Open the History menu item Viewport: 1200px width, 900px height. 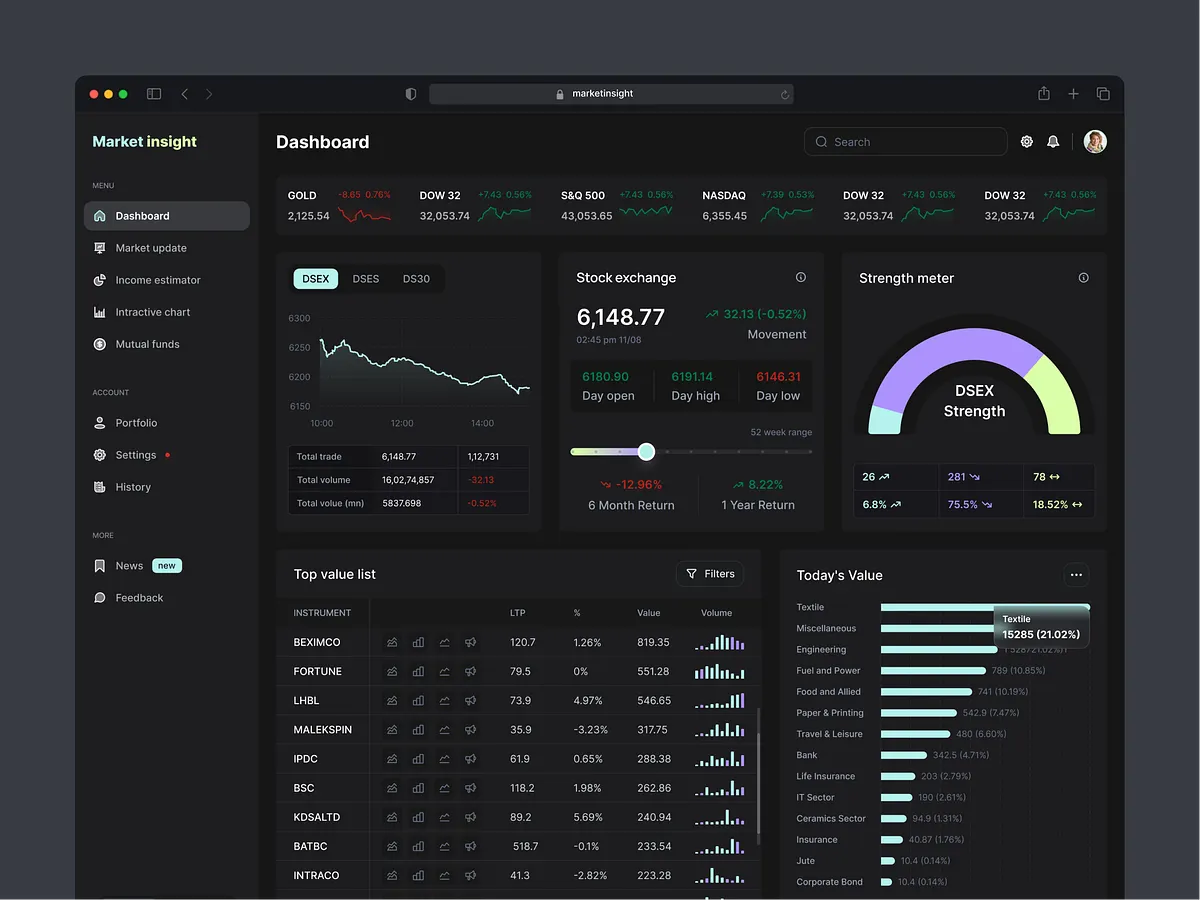(x=131, y=487)
